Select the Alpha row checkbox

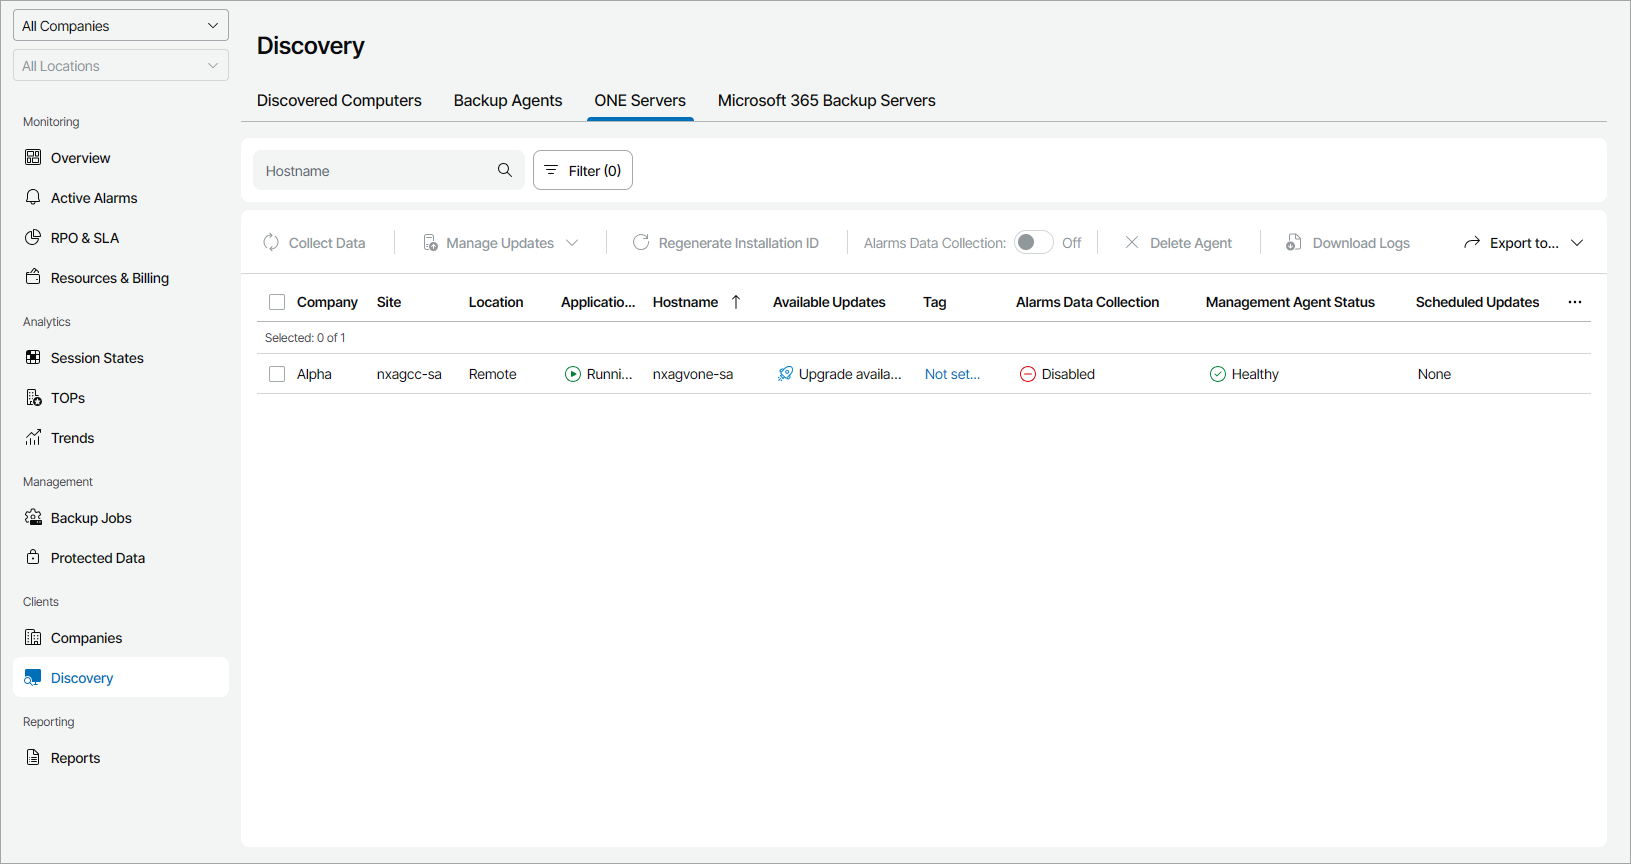277,374
